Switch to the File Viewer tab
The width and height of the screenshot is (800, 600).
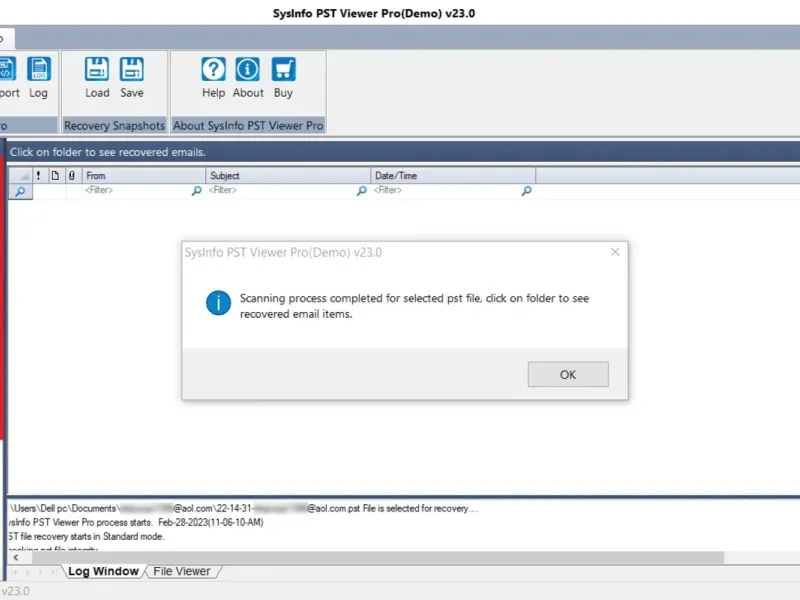pos(182,571)
